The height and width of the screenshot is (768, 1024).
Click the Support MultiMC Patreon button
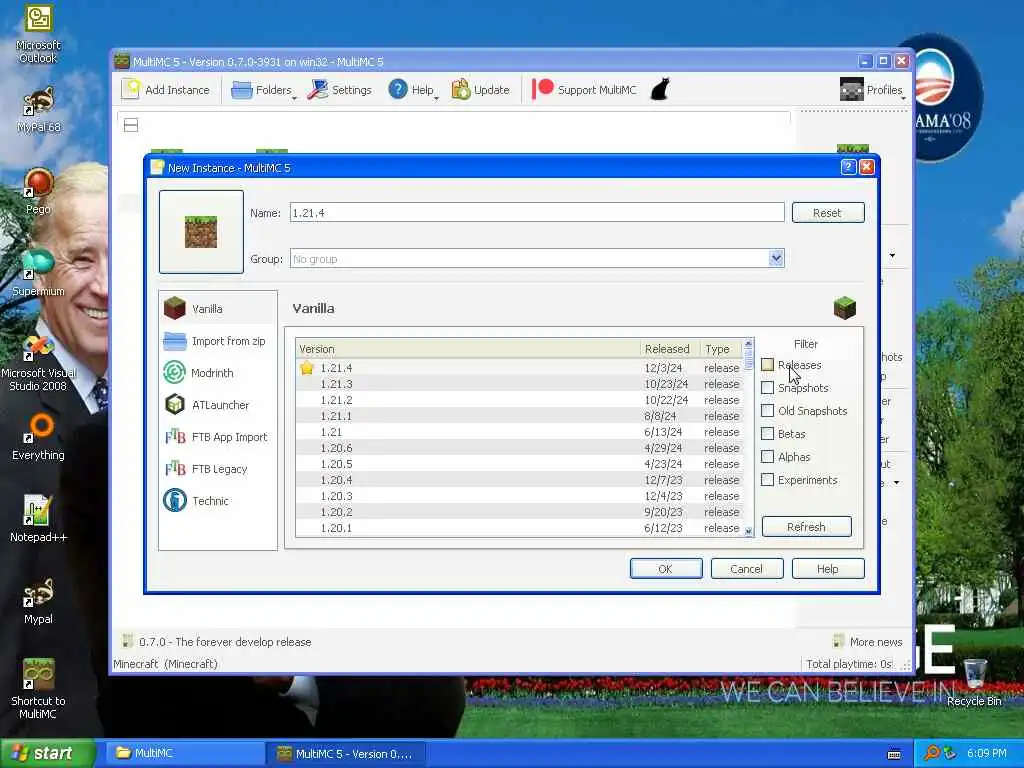(584, 89)
